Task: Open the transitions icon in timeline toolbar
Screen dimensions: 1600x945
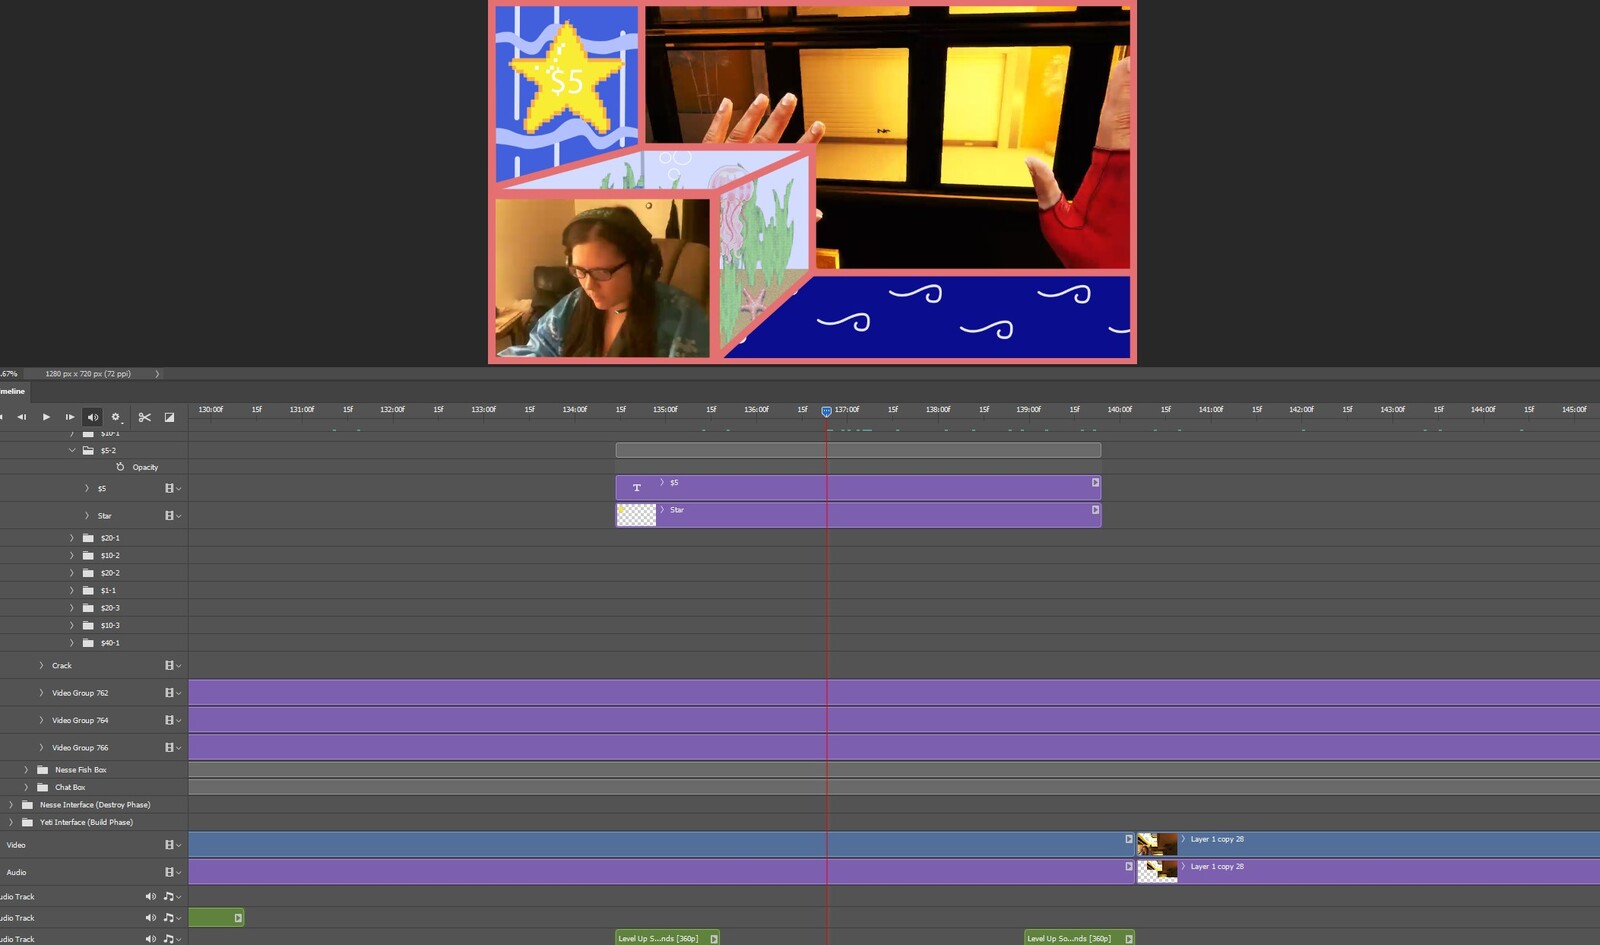Action: pyautogui.click(x=169, y=417)
